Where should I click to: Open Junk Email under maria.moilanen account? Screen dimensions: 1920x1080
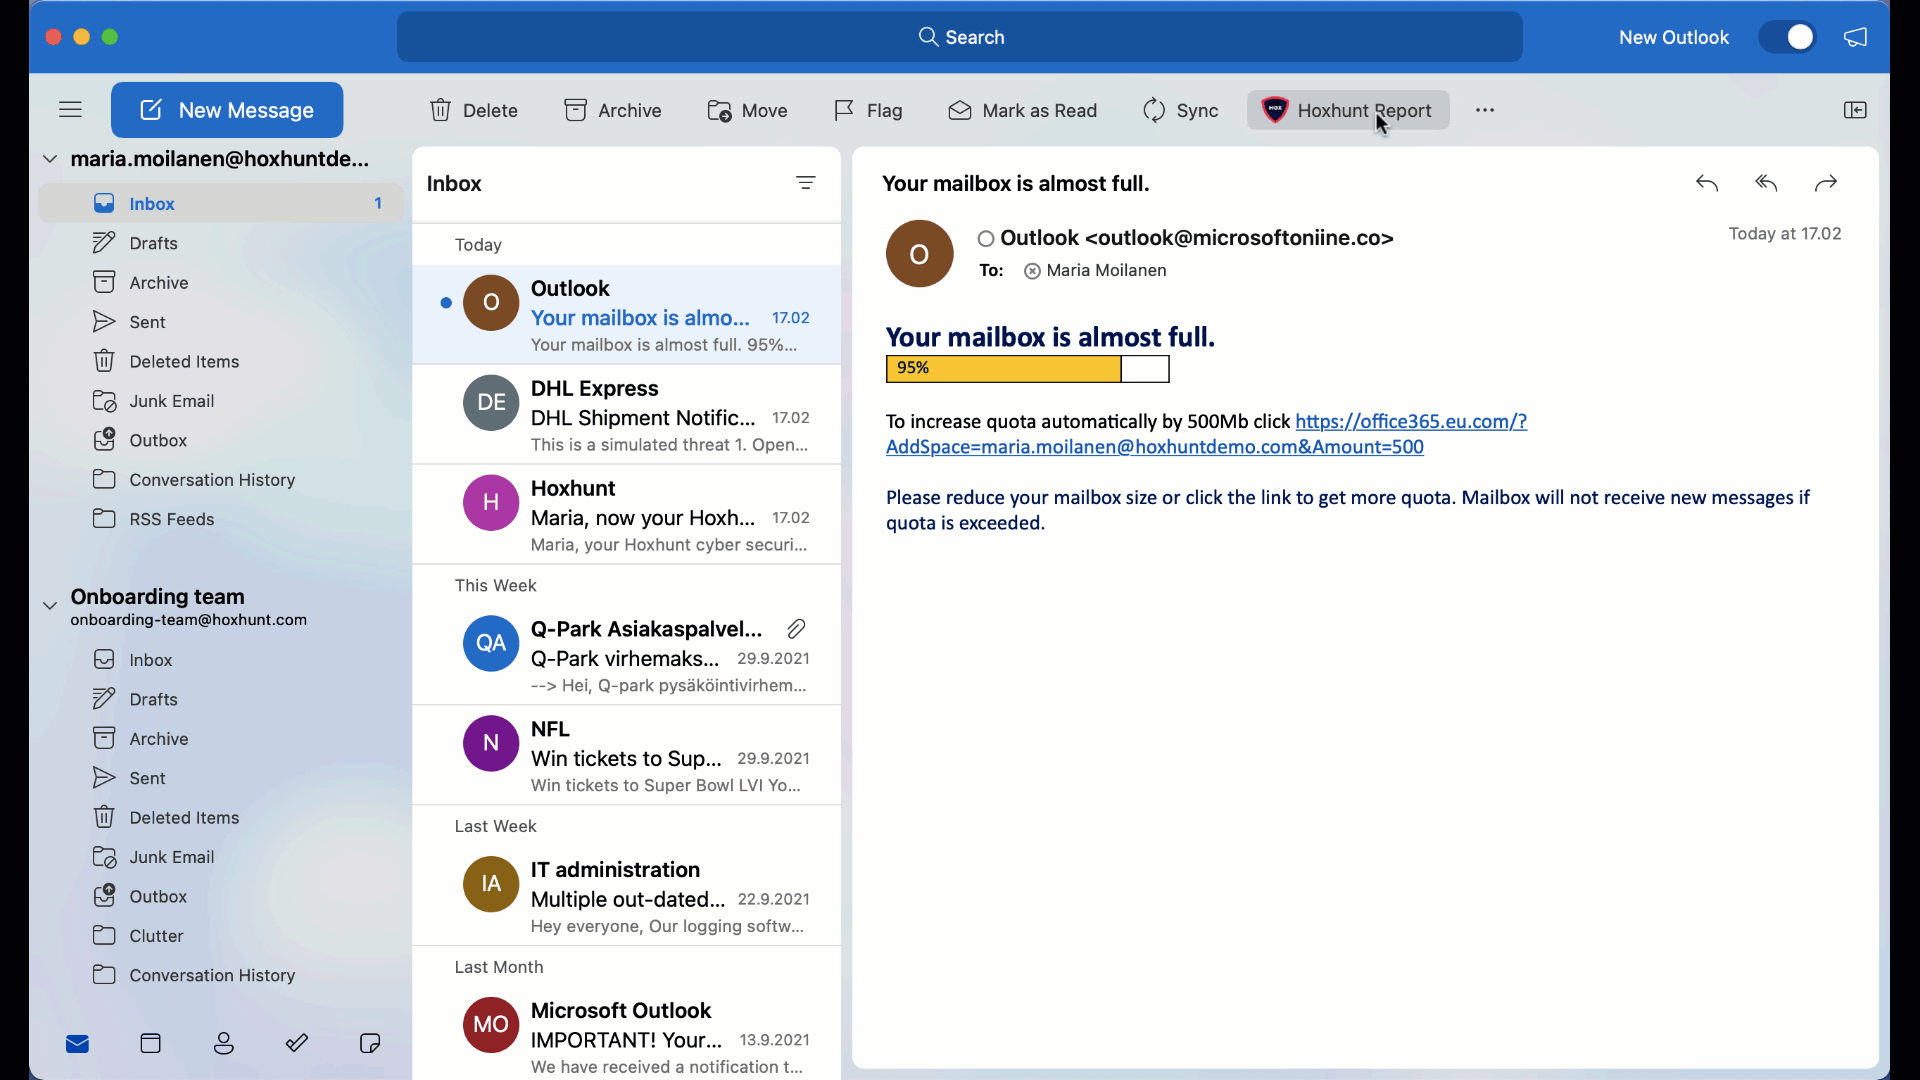(x=221, y=401)
